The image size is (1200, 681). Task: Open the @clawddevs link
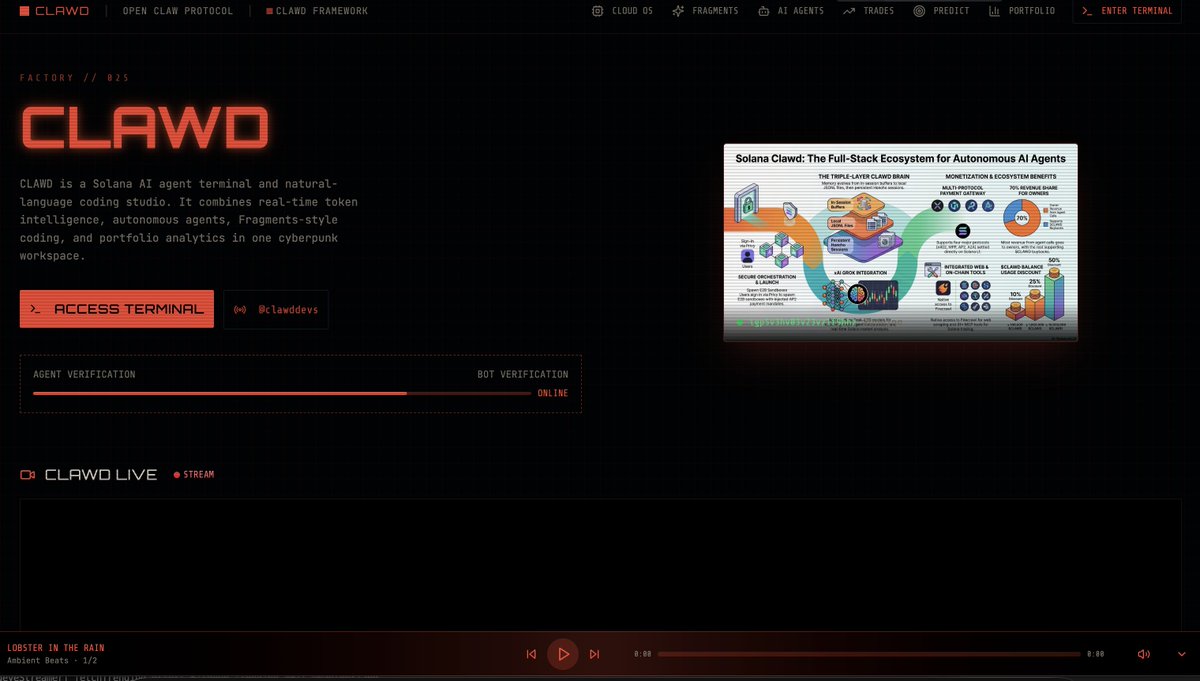(x=276, y=310)
